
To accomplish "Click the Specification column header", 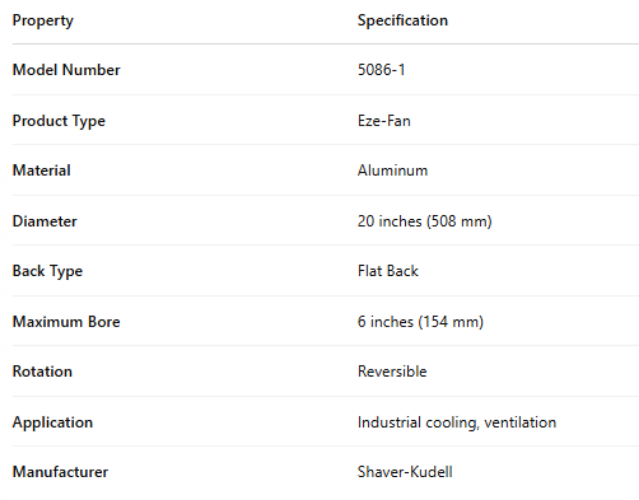I will 402,20.
